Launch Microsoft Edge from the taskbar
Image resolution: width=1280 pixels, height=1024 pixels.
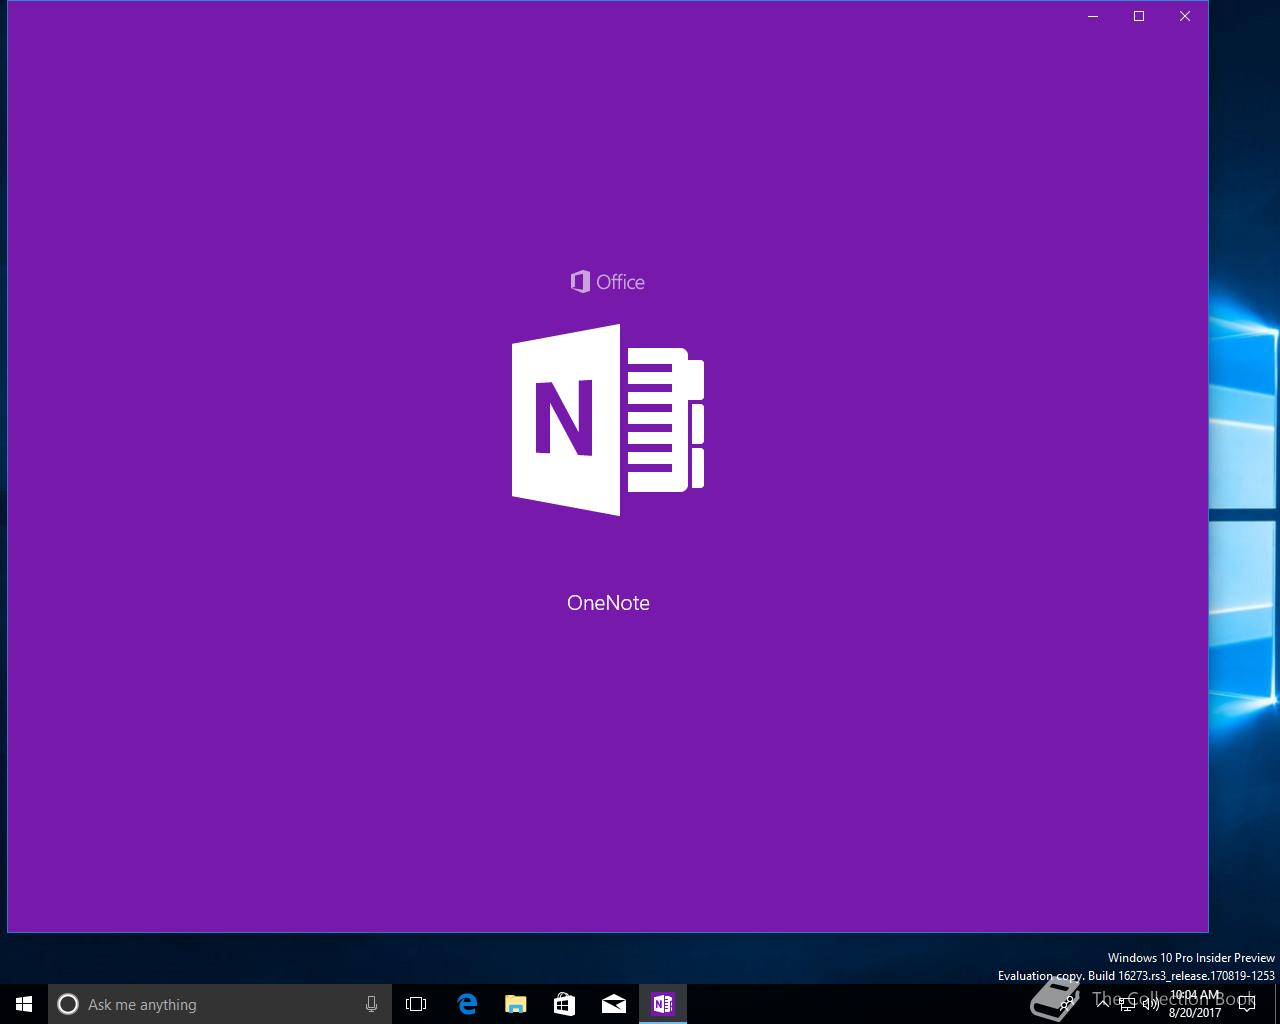point(466,1004)
